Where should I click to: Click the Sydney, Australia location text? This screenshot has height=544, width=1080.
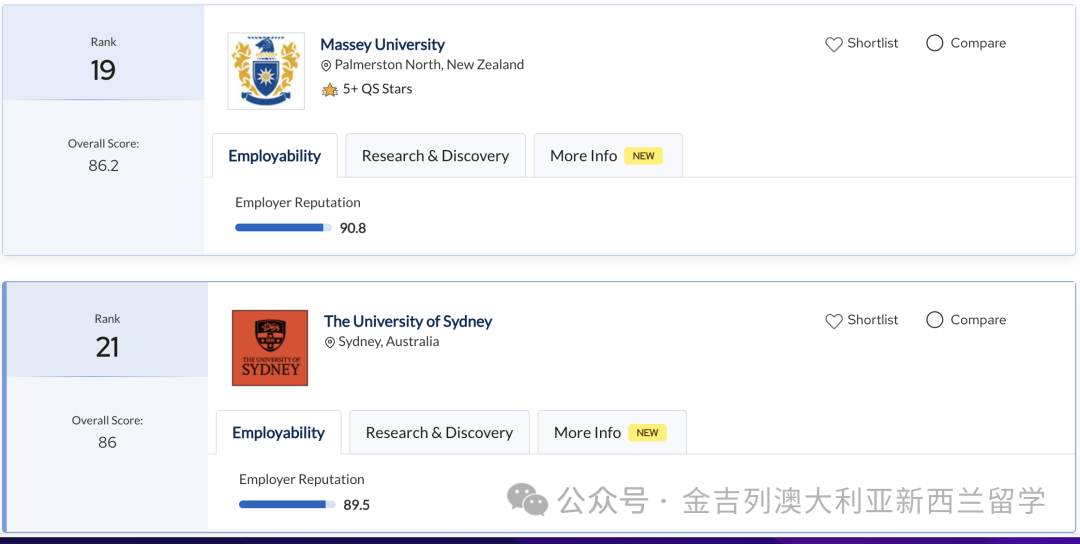(388, 342)
